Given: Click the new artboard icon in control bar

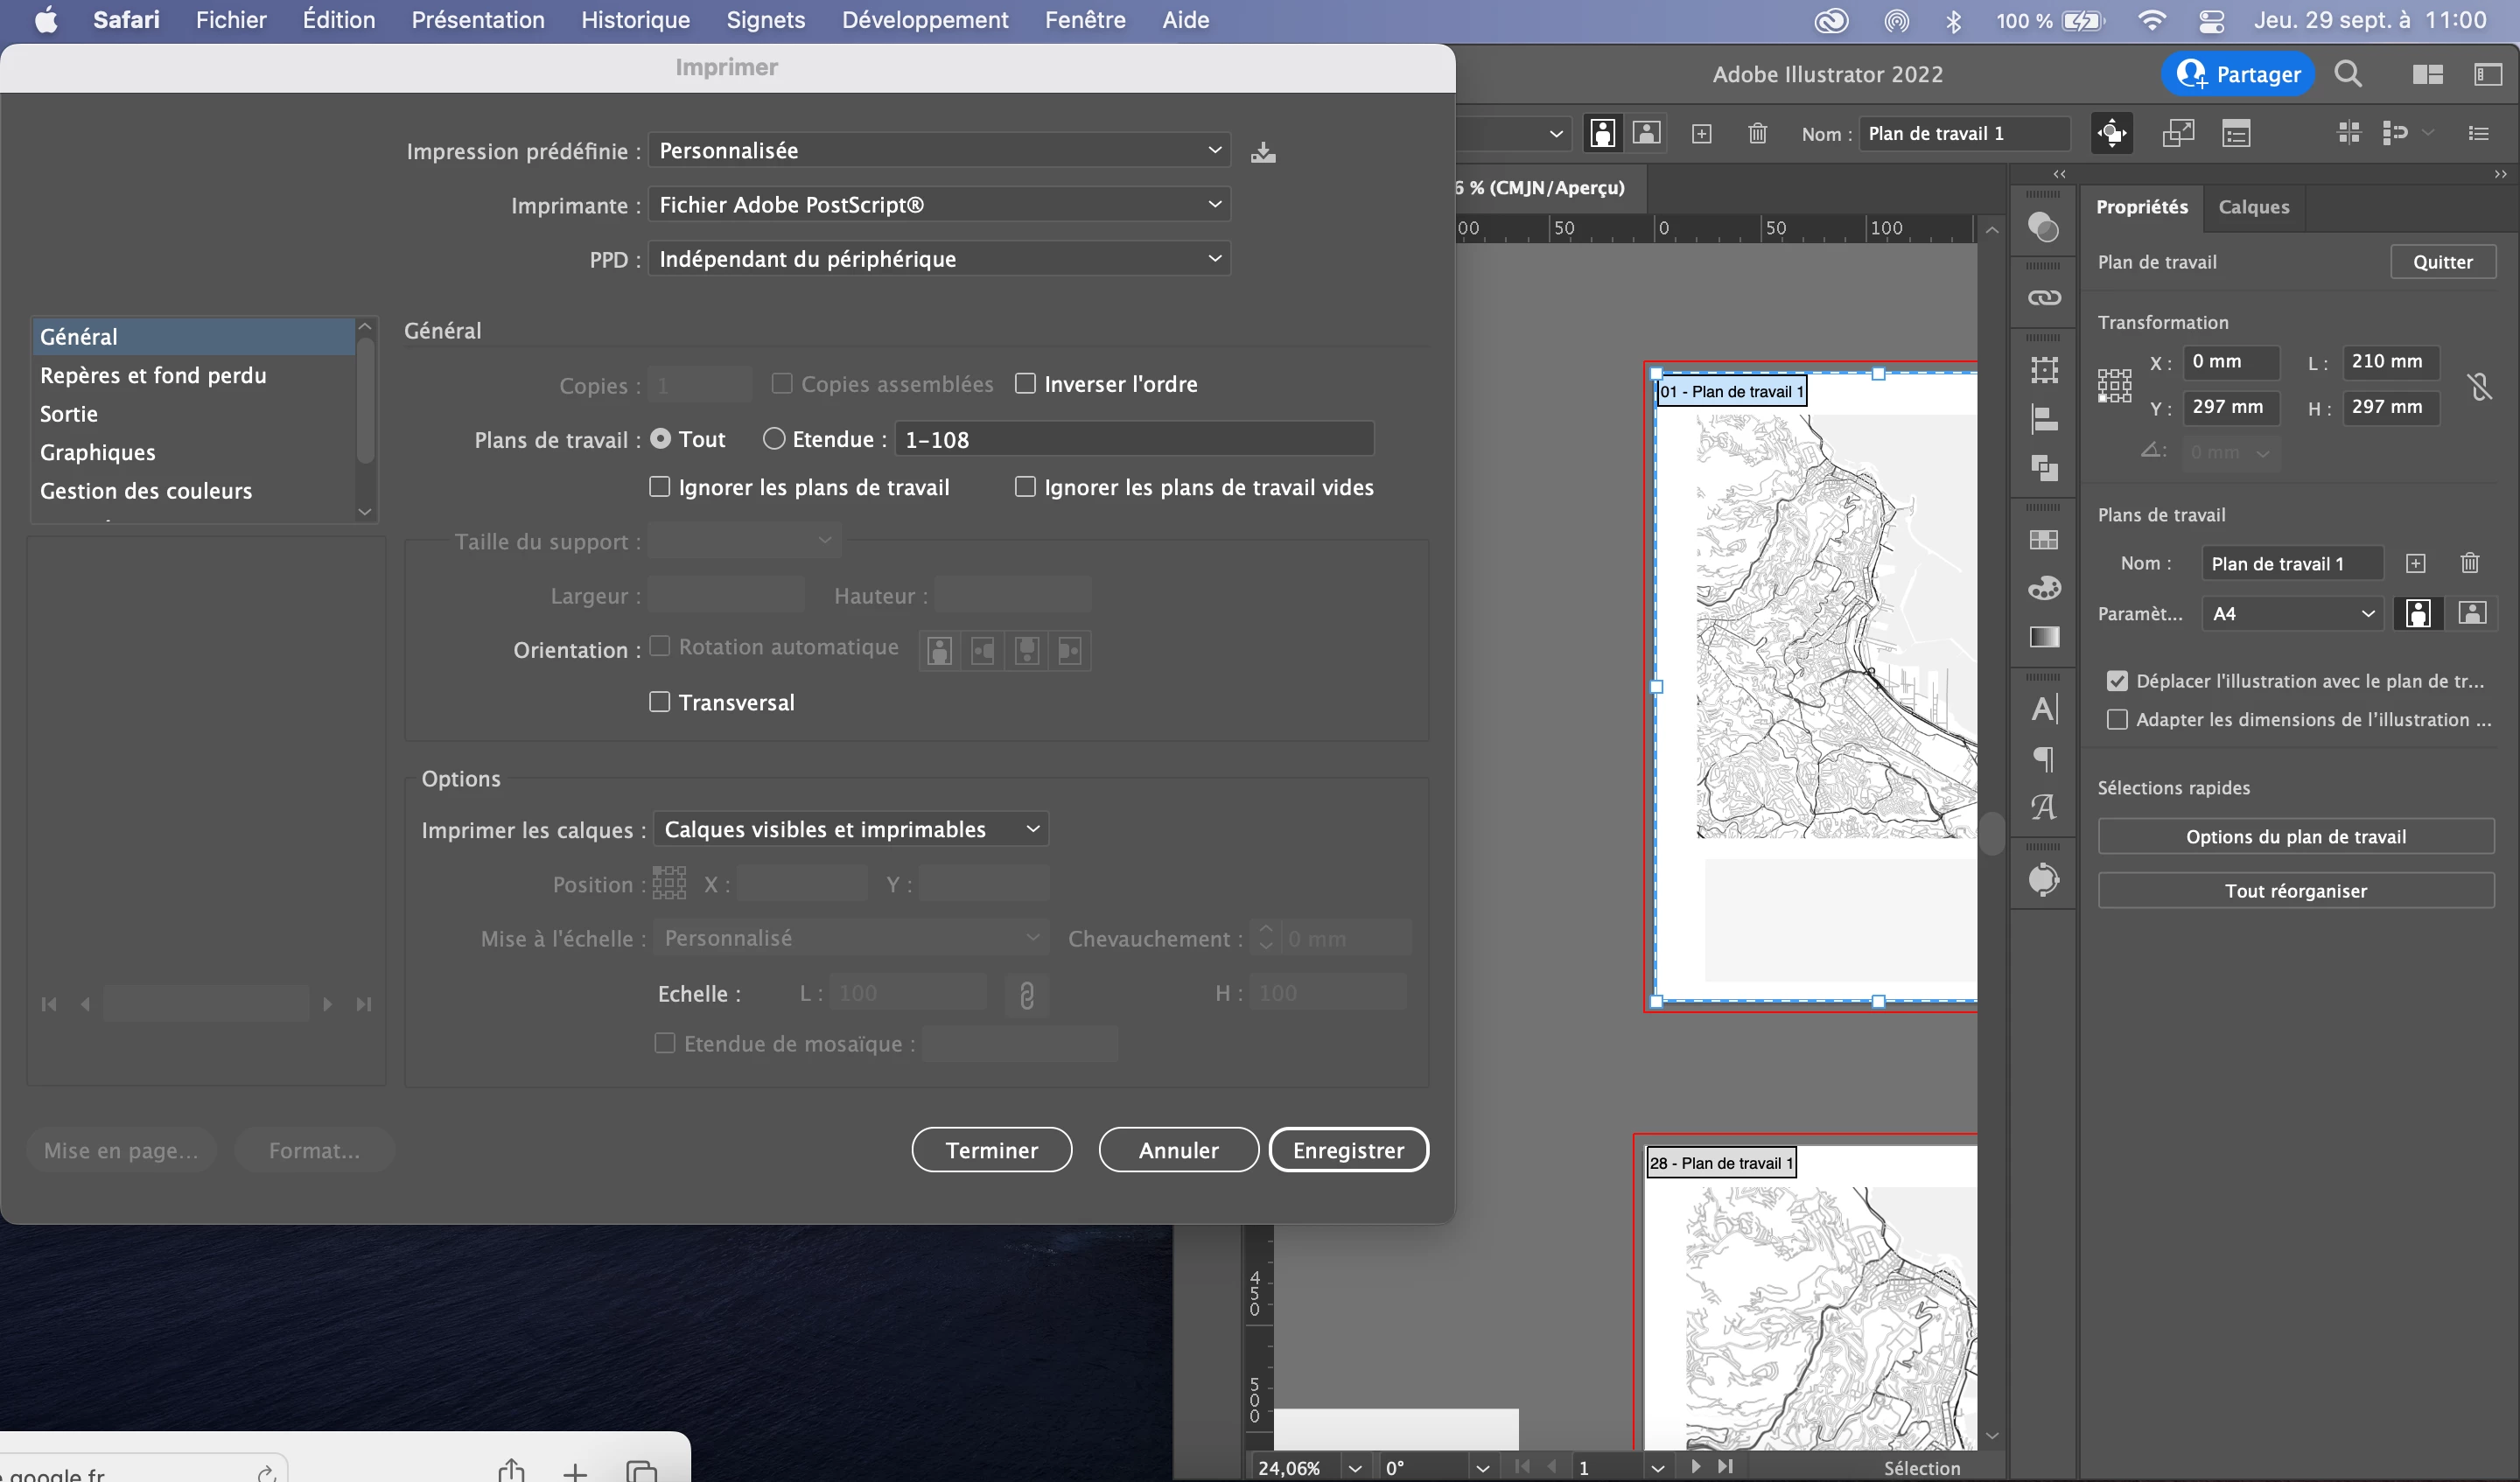Looking at the screenshot, I should [1701, 134].
